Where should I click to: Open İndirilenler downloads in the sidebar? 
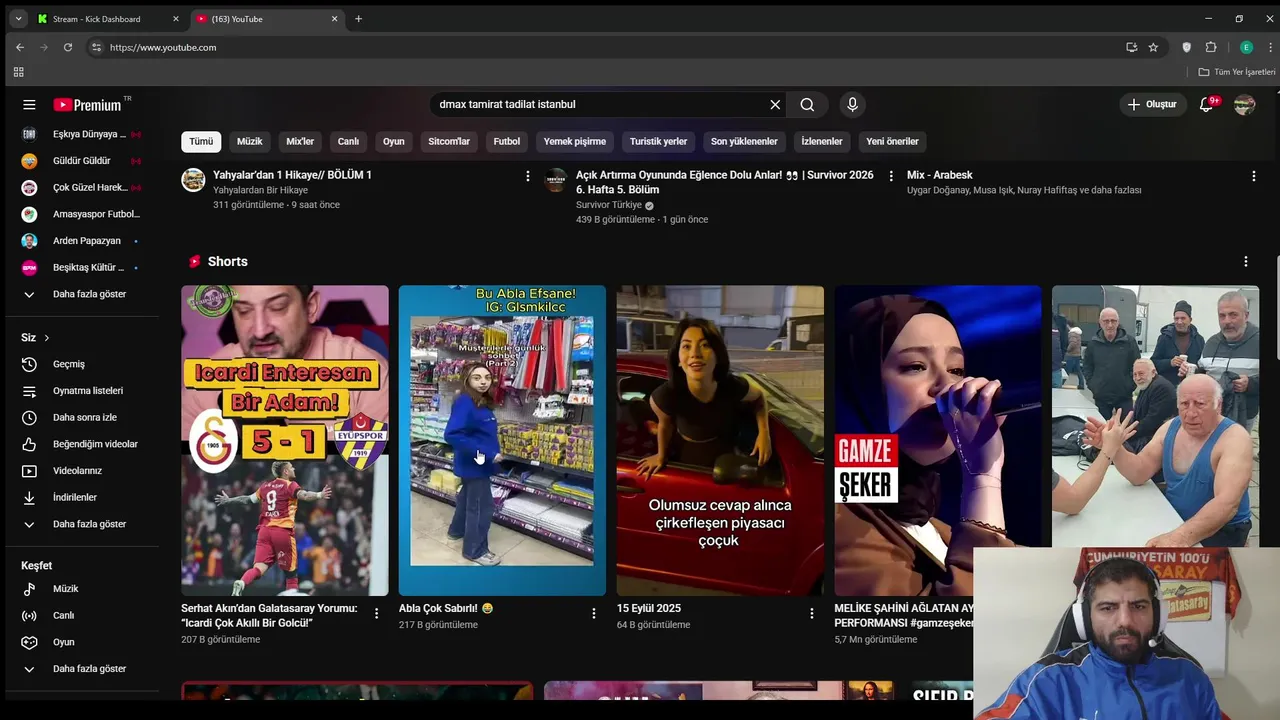82,497
